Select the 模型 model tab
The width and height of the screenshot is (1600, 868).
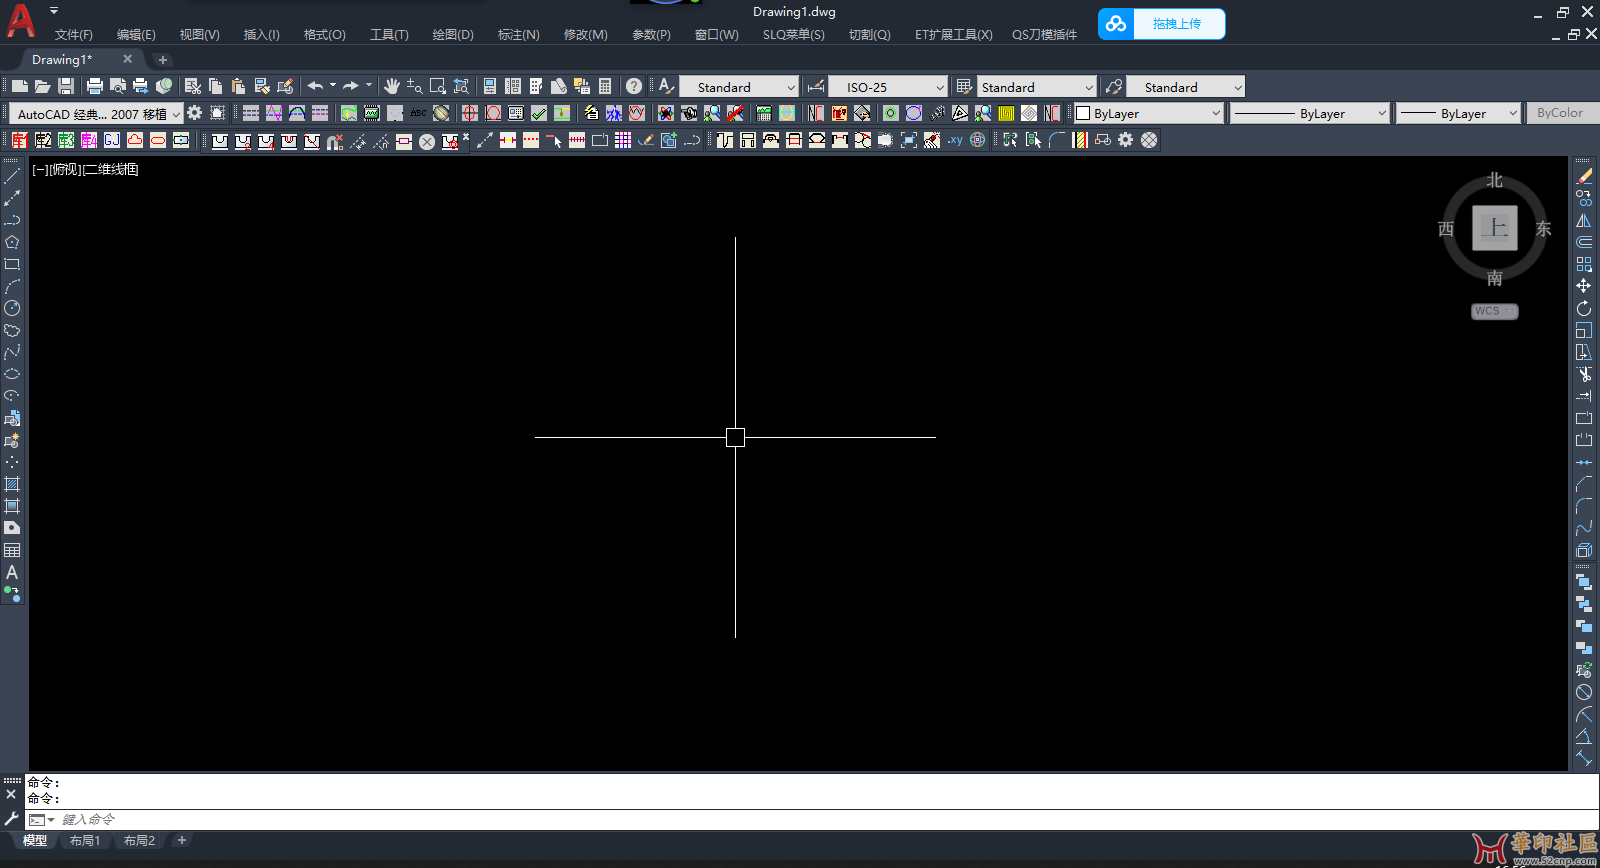(35, 841)
